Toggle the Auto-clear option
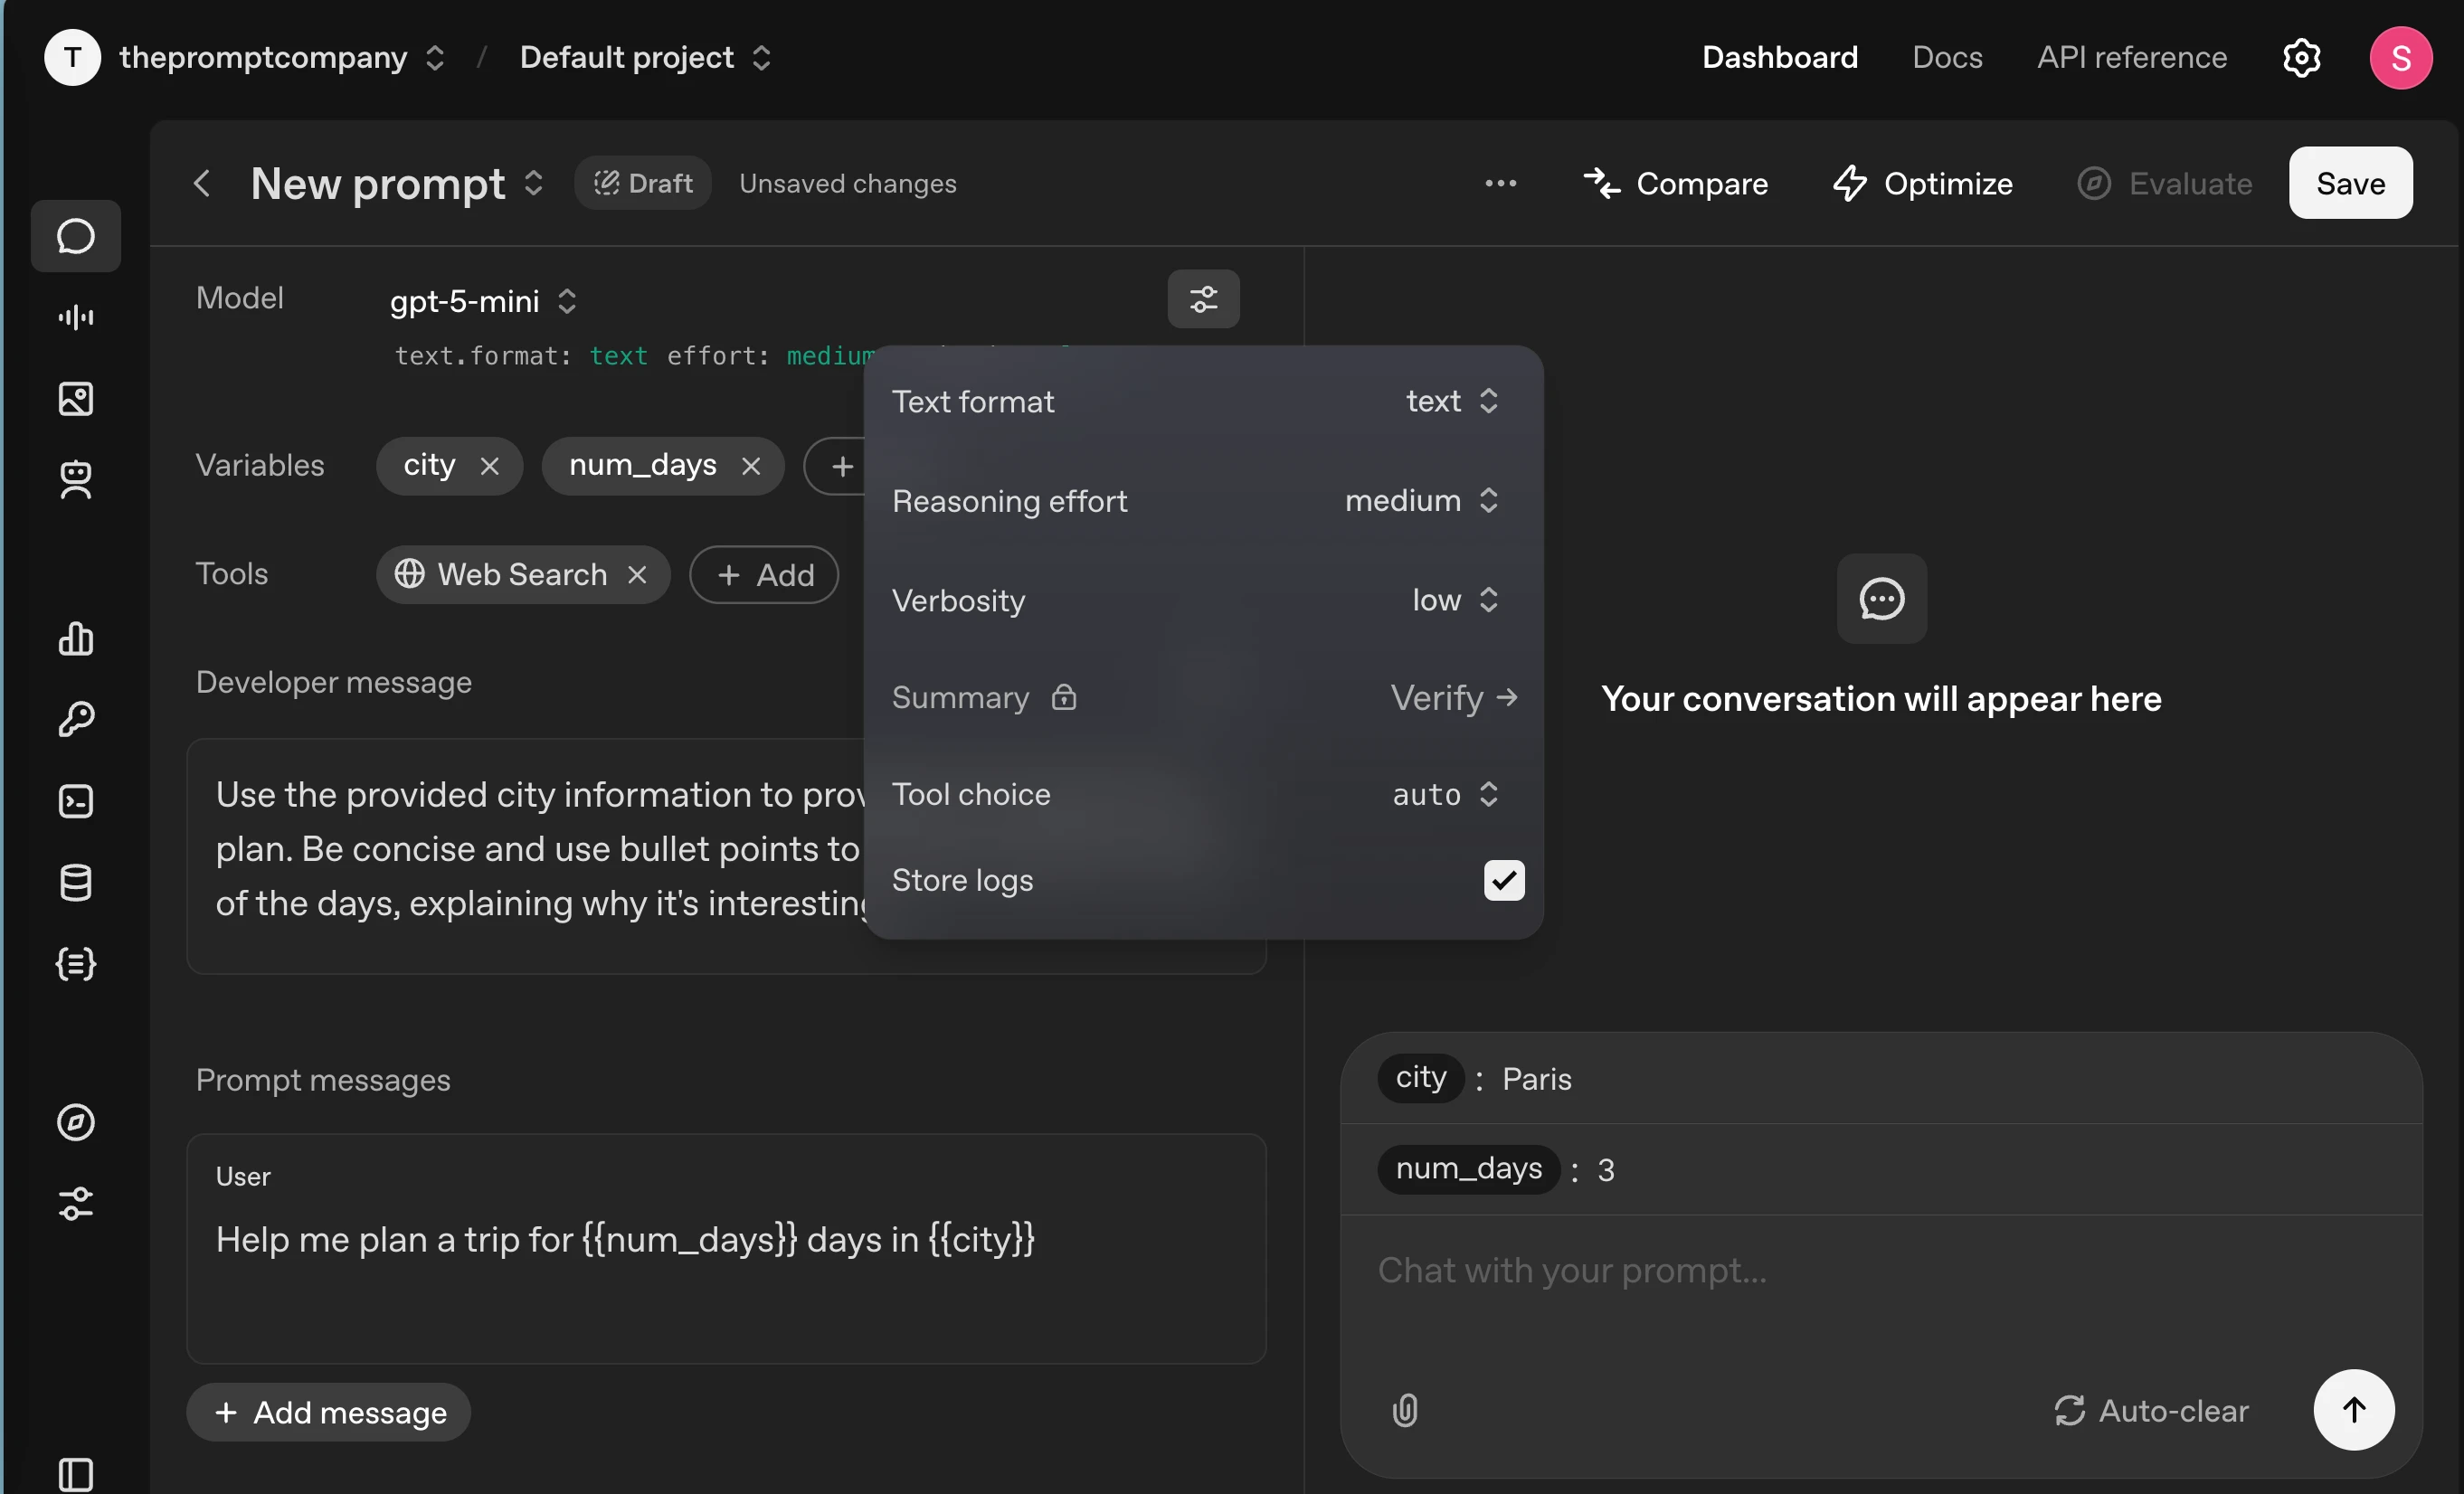 tap(2151, 1410)
